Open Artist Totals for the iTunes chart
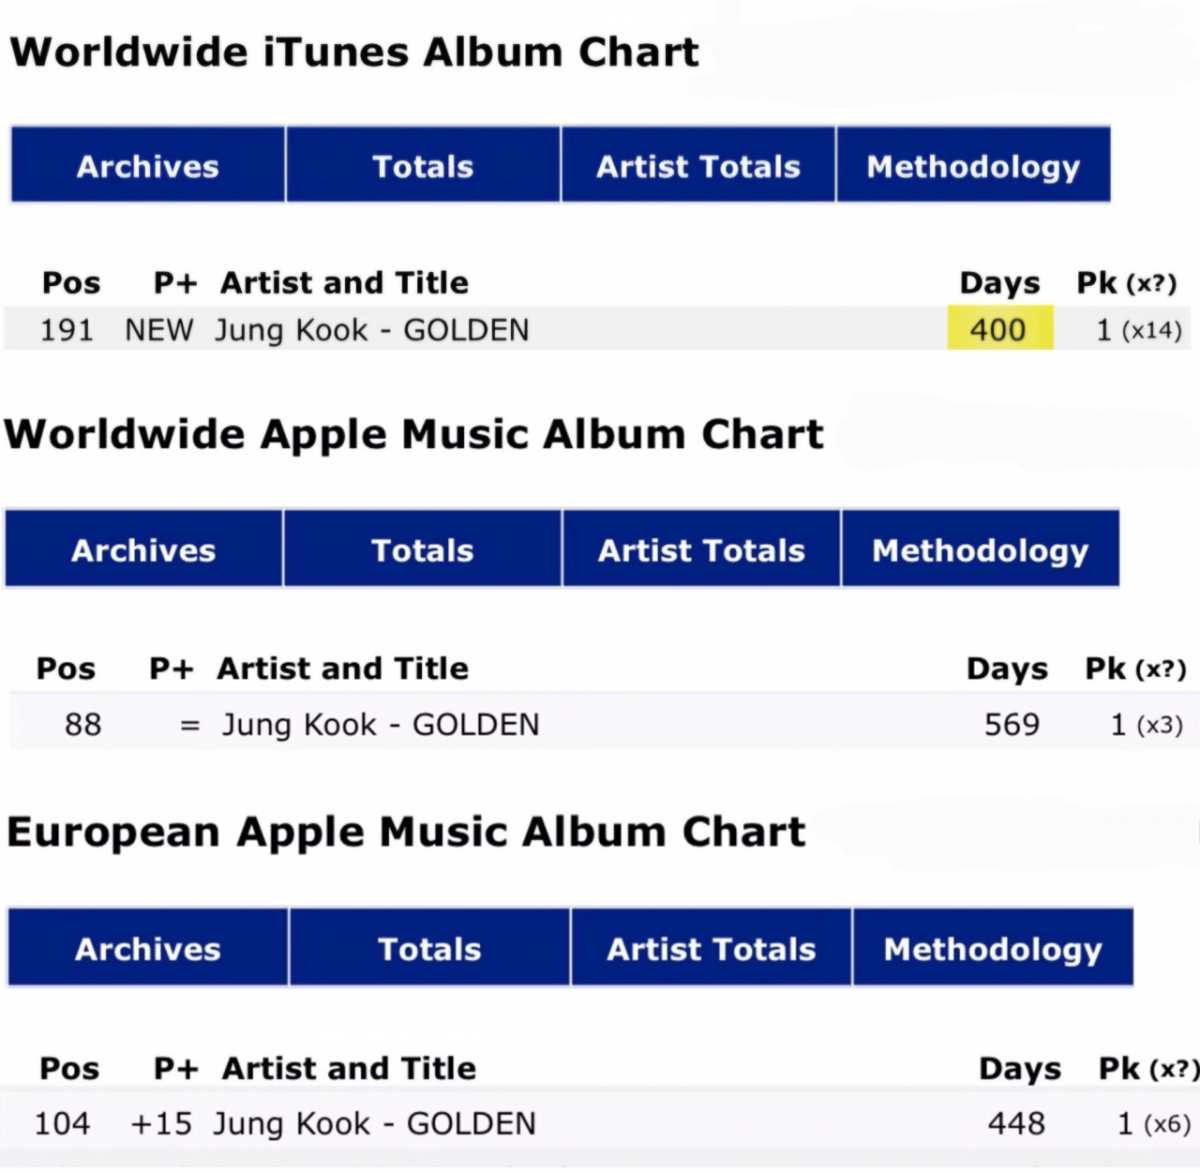 (x=698, y=166)
